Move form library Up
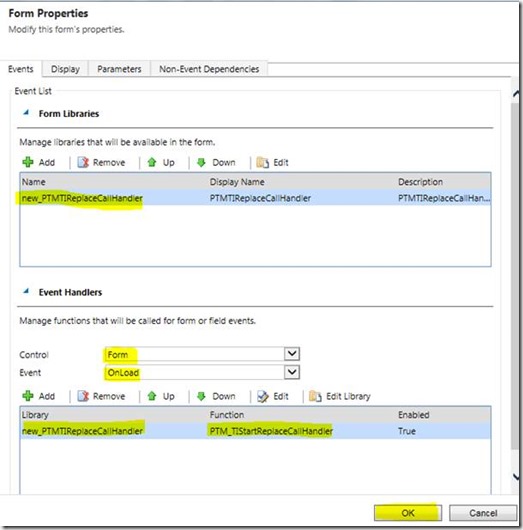Image resolution: width=523 pixels, height=530 pixels. tap(161, 163)
